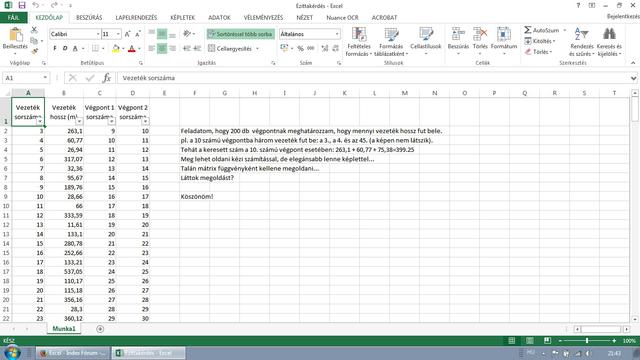This screenshot has width=640, height=360.
Task: Toggle center horizontal alignment
Action: coord(162,49)
